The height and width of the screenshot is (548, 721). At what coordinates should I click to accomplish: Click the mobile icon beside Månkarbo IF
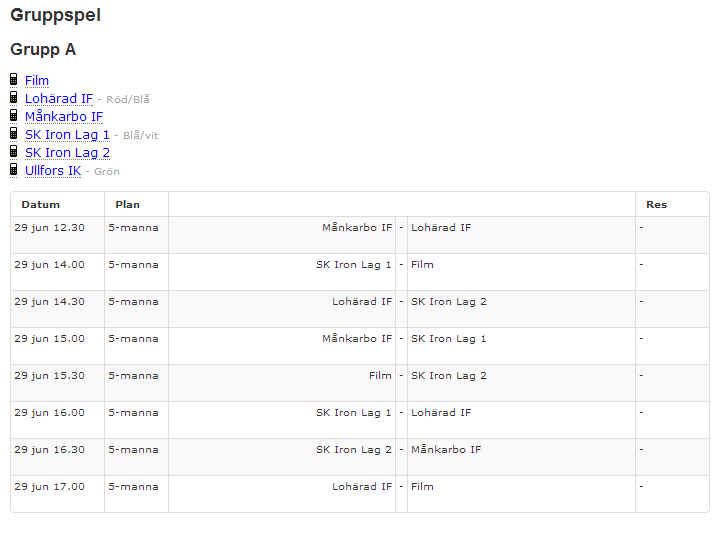pos(14,116)
